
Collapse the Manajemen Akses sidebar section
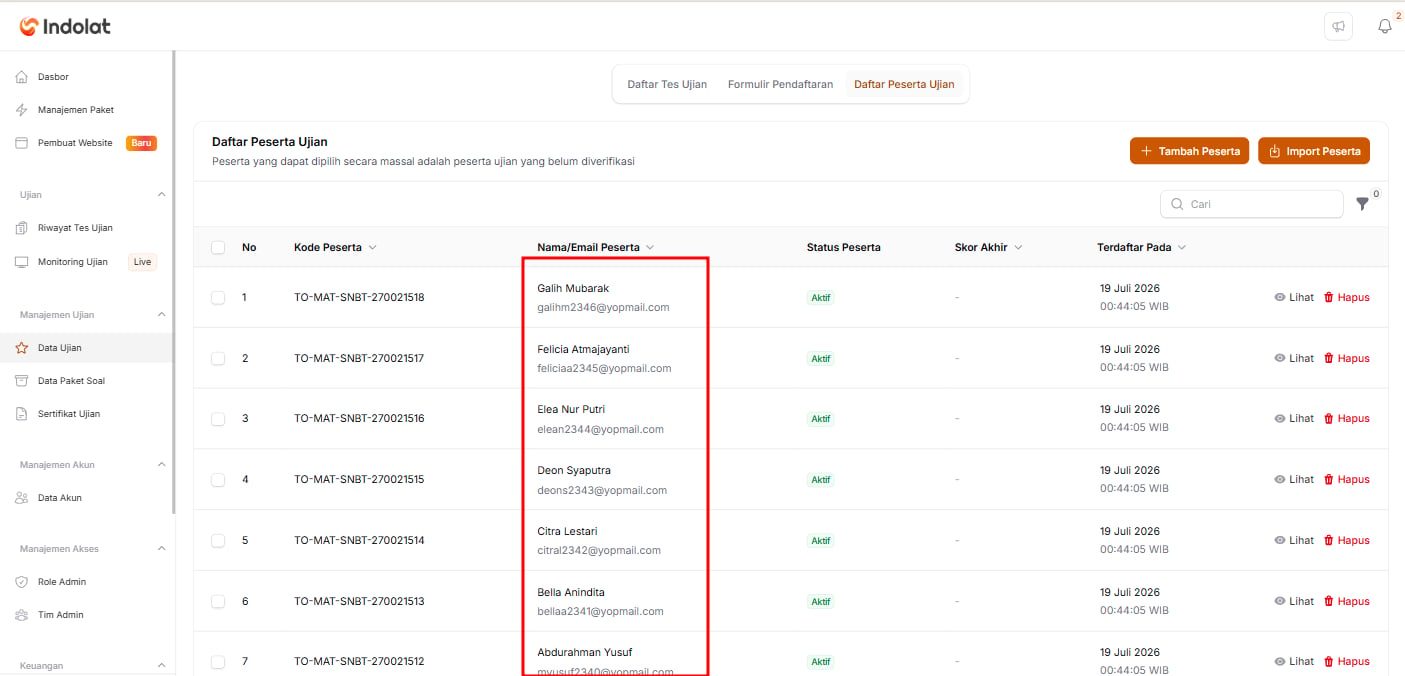(162, 549)
